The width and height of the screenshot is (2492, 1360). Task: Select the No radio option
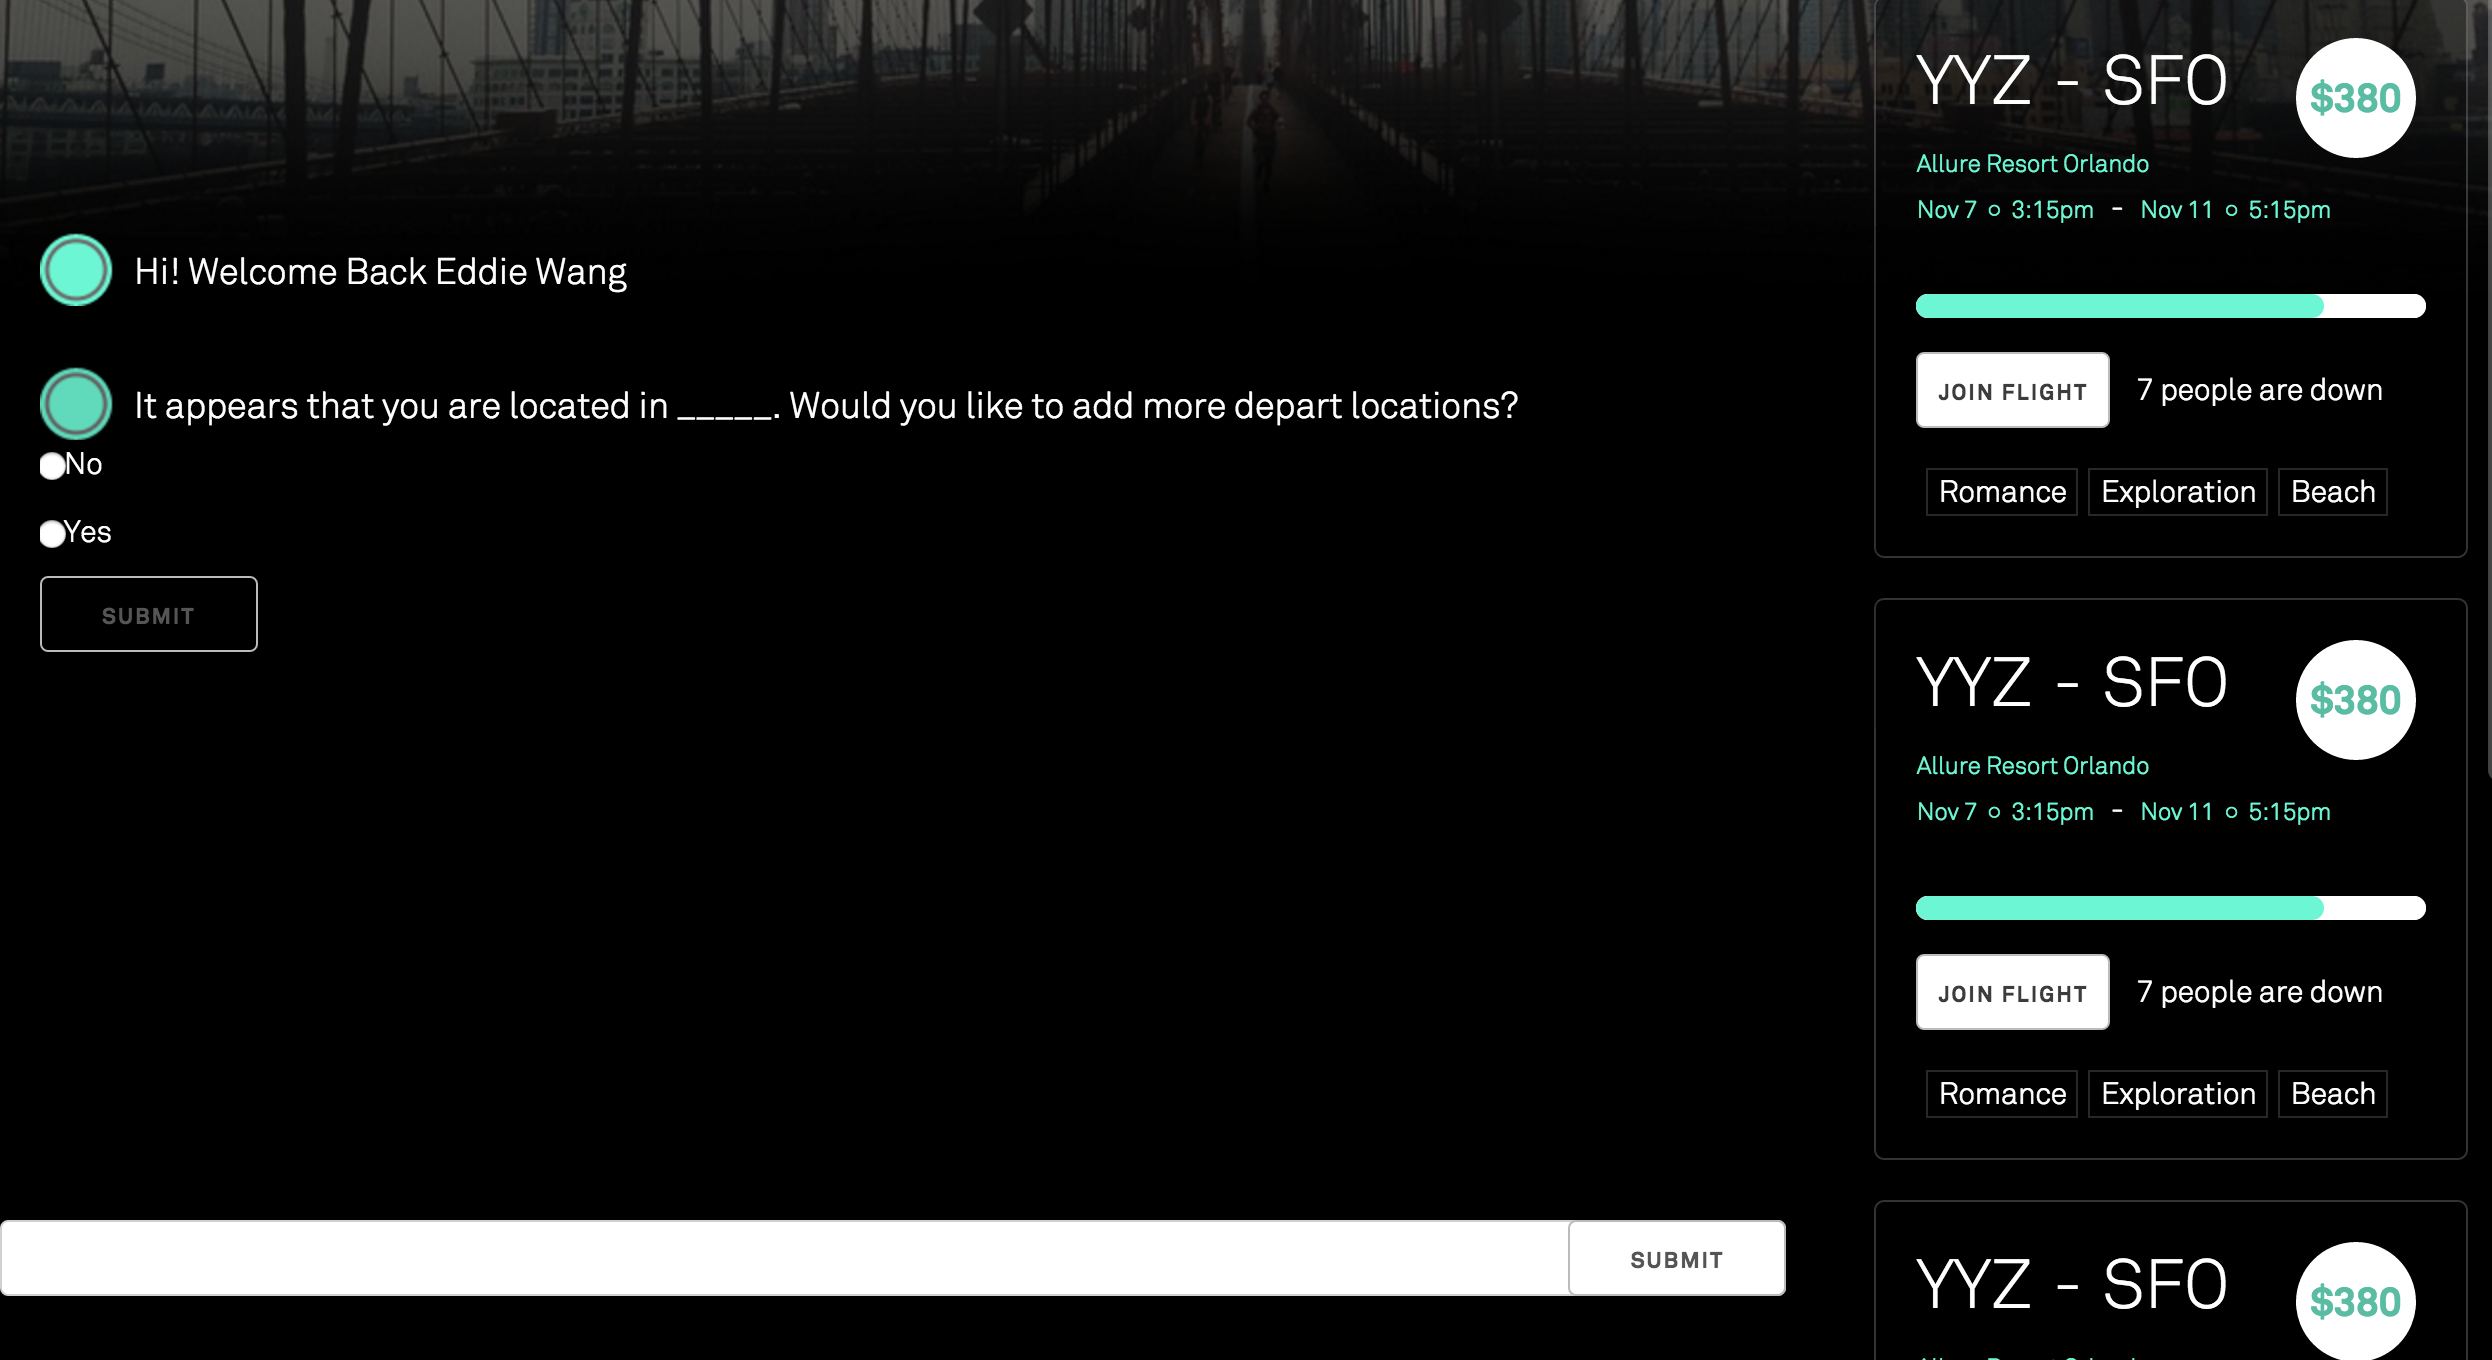tap(51, 465)
